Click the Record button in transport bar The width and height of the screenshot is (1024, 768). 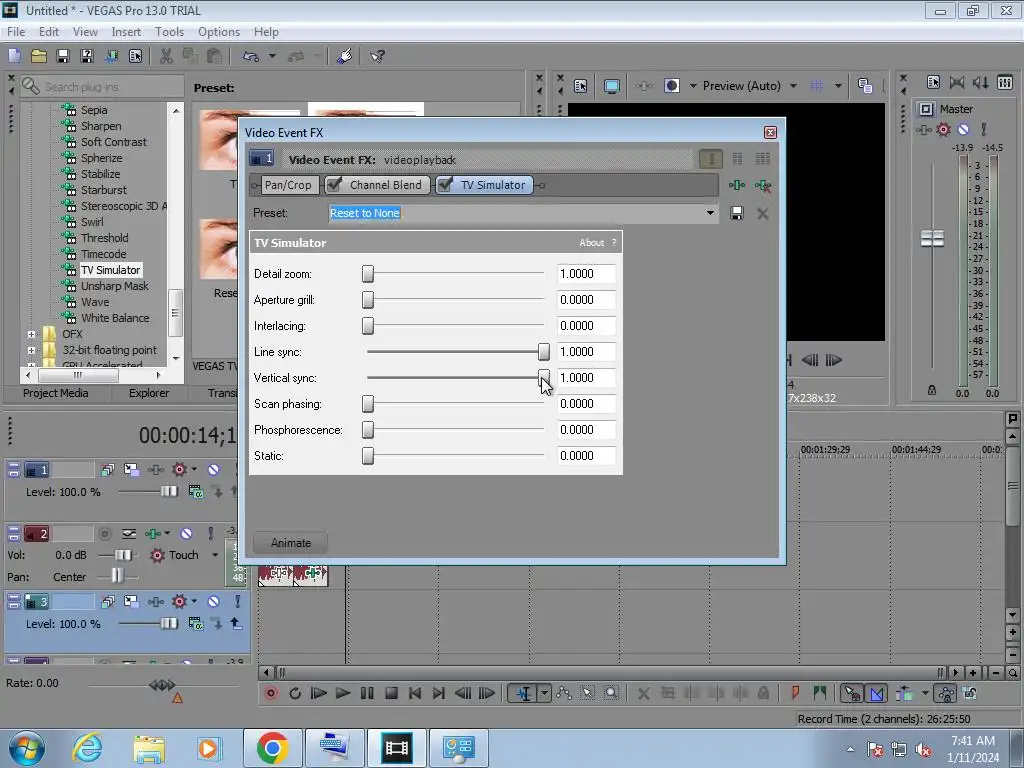[x=270, y=694]
